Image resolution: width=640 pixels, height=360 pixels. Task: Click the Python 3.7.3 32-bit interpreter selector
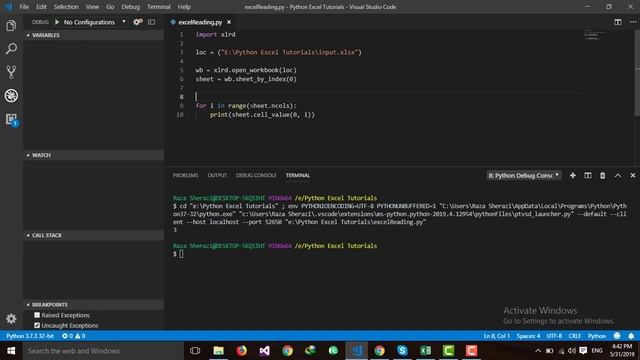30,336
